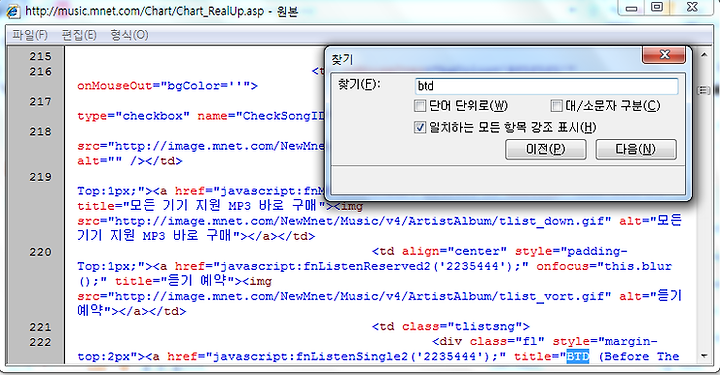Click the scrollbar up arrow
This screenshot has width=720, height=375.
(704, 55)
